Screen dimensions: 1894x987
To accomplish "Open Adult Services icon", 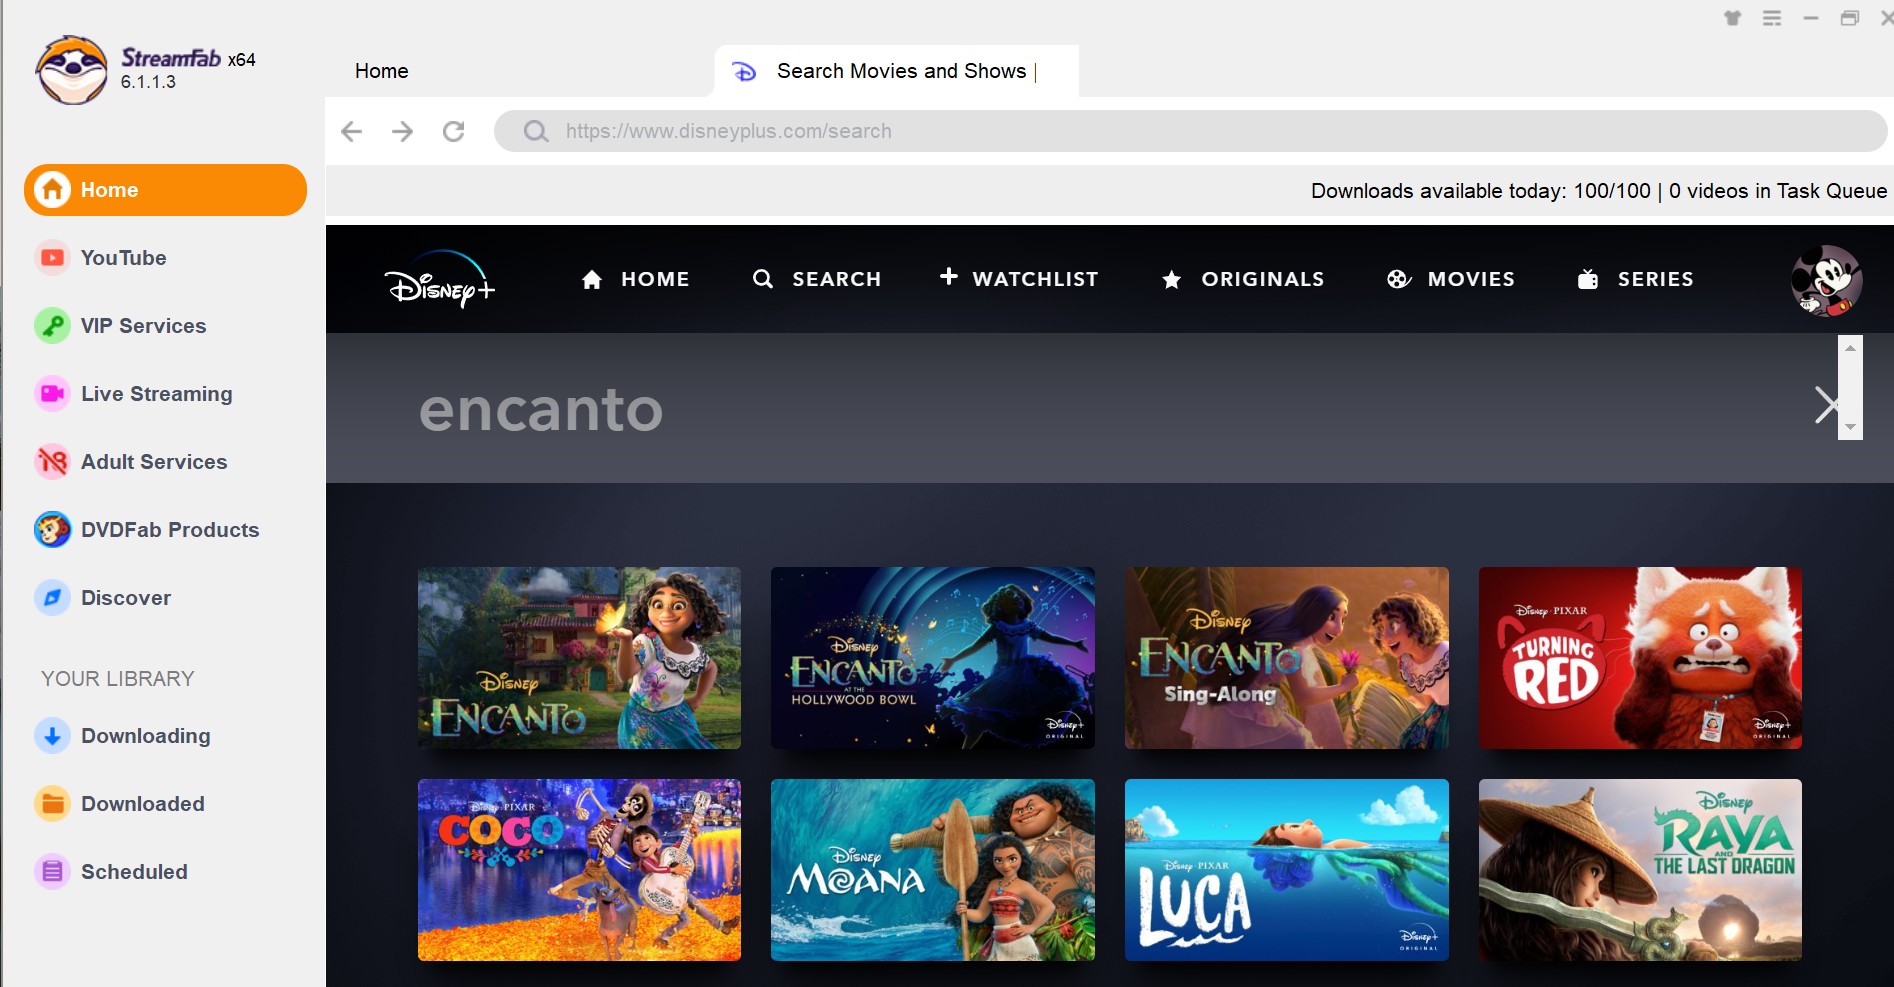I will [x=52, y=462].
